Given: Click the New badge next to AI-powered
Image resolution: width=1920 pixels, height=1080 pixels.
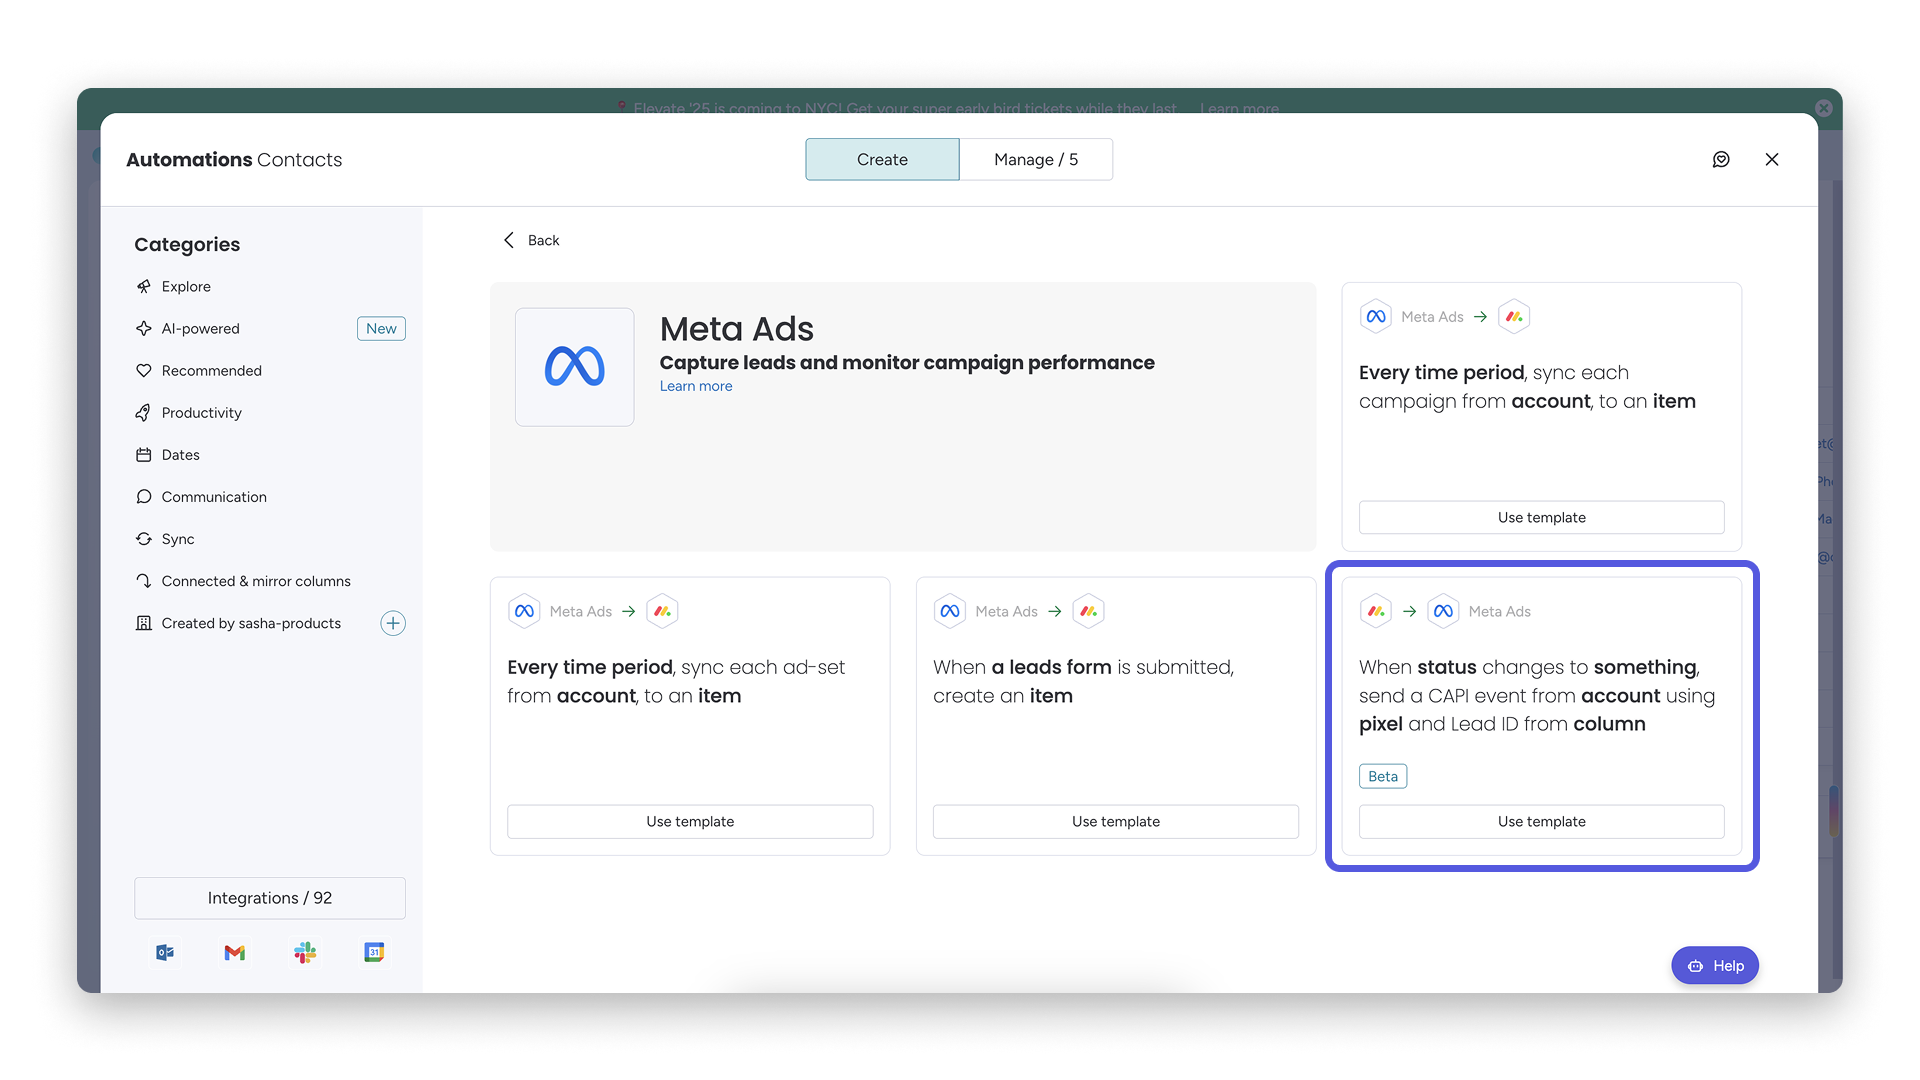Looking at the screenshot, I should [381, 328].
